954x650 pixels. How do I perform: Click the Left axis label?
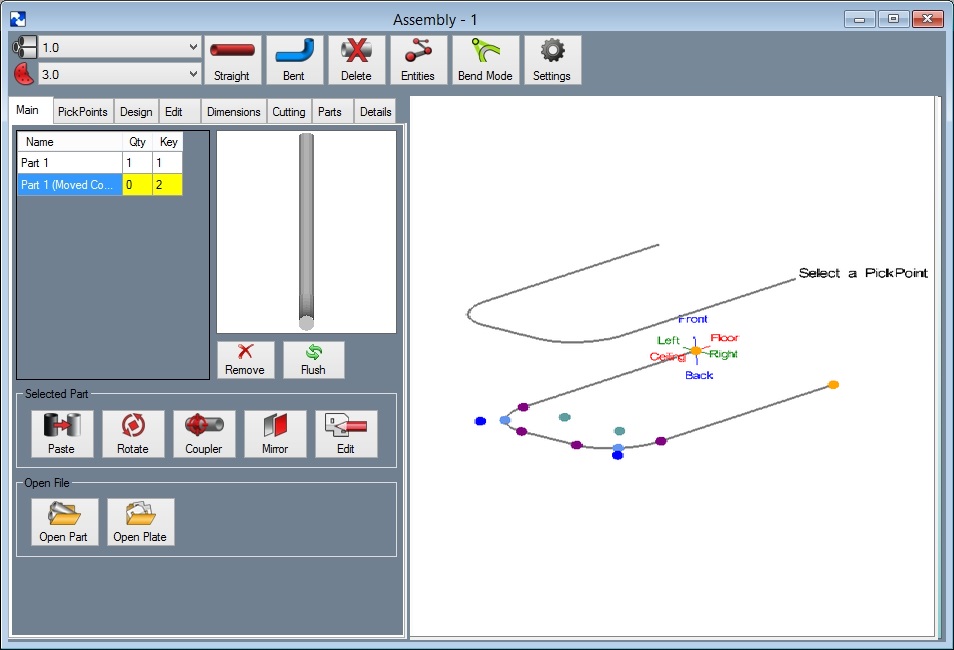[668, 340]
